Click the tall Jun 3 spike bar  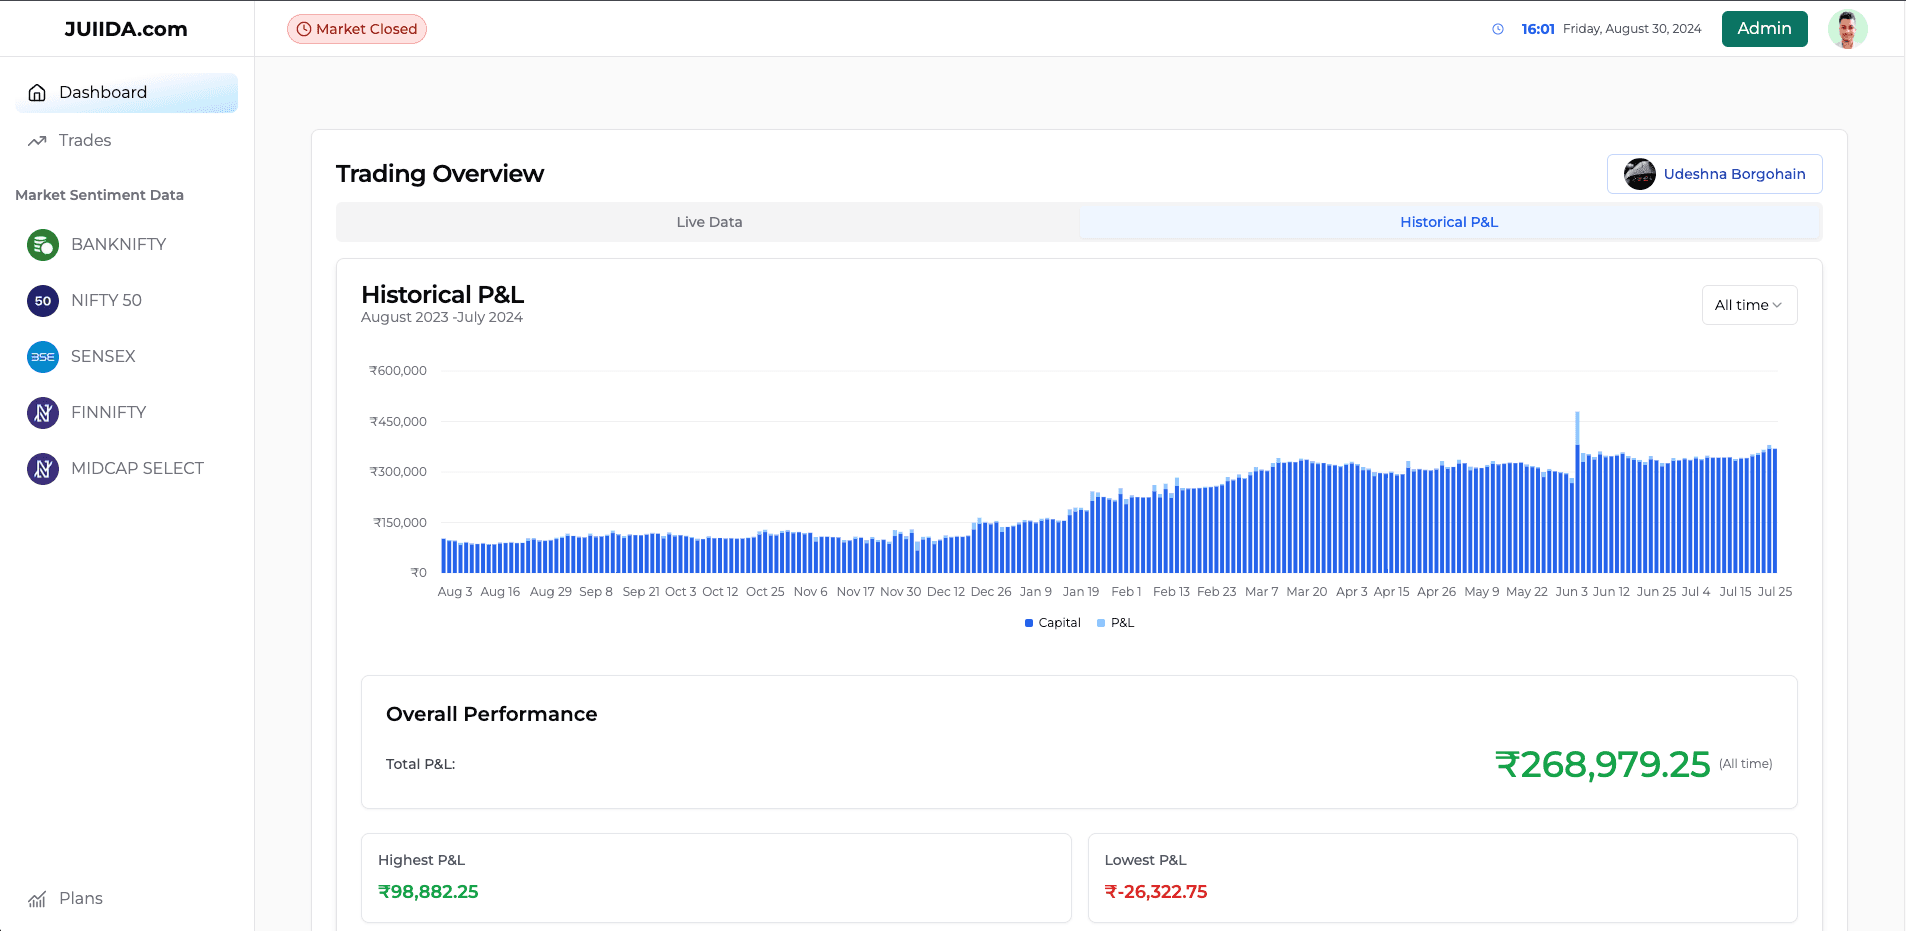pyautogui.click(x=1577, y=492)
